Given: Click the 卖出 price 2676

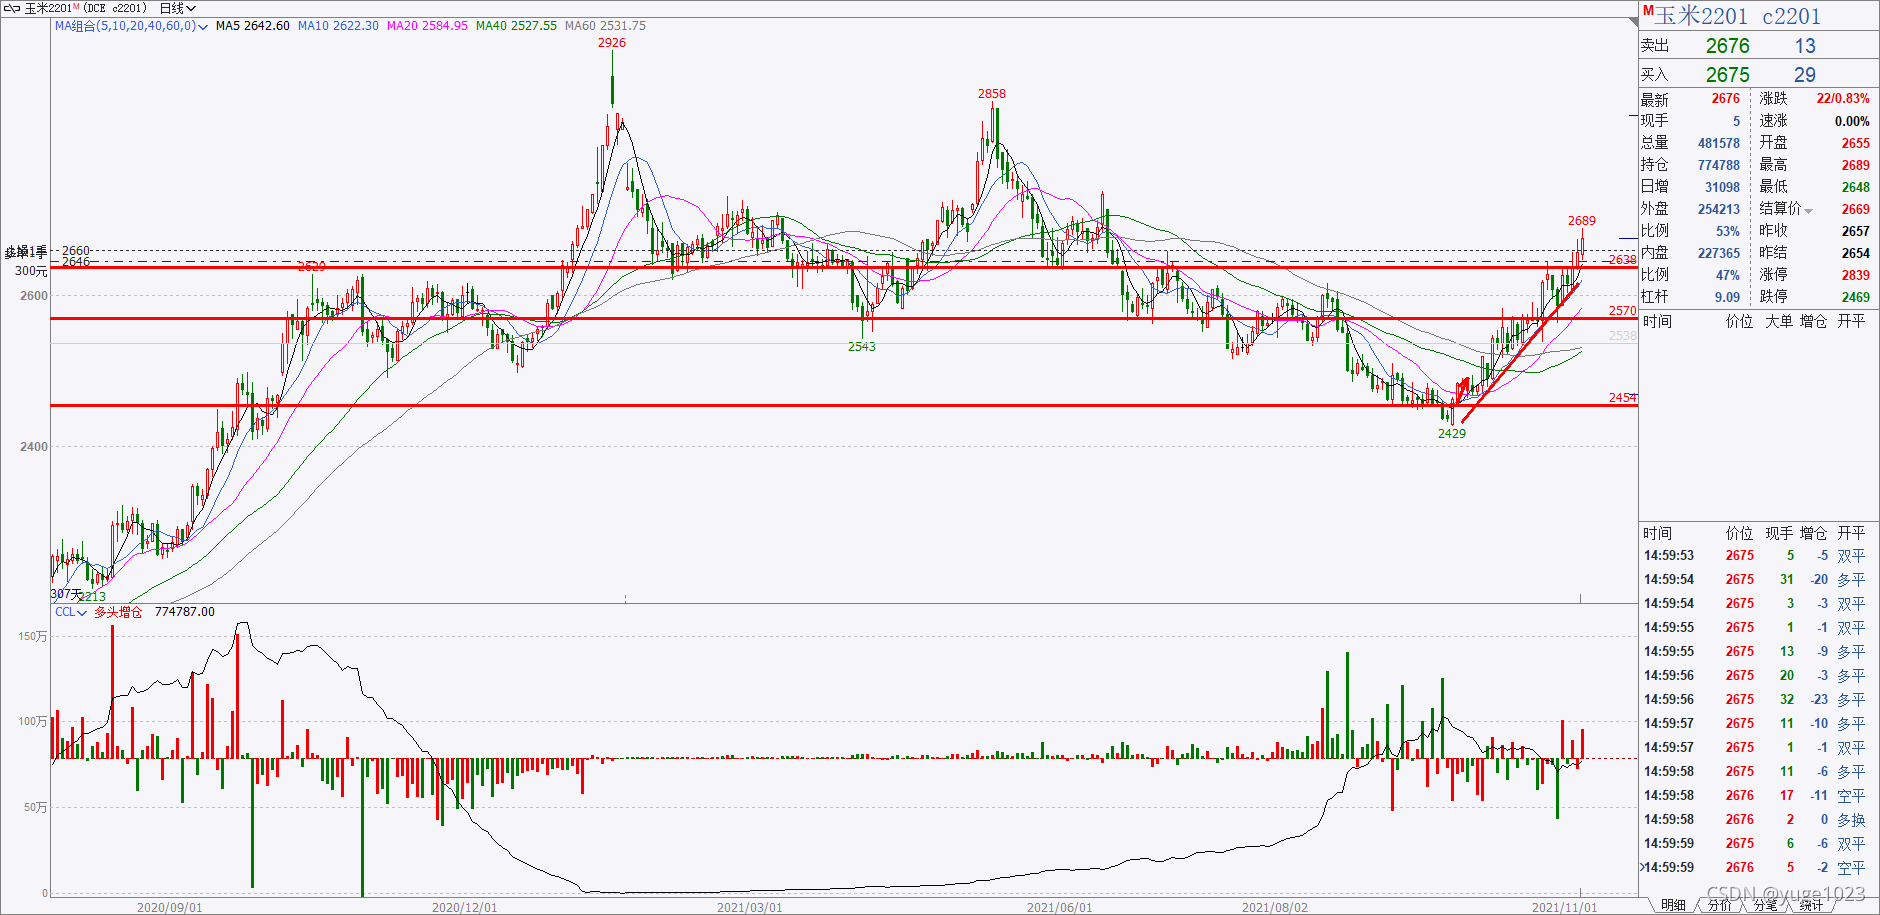Looking at the screenshot, I should [x=1727, y=46].
